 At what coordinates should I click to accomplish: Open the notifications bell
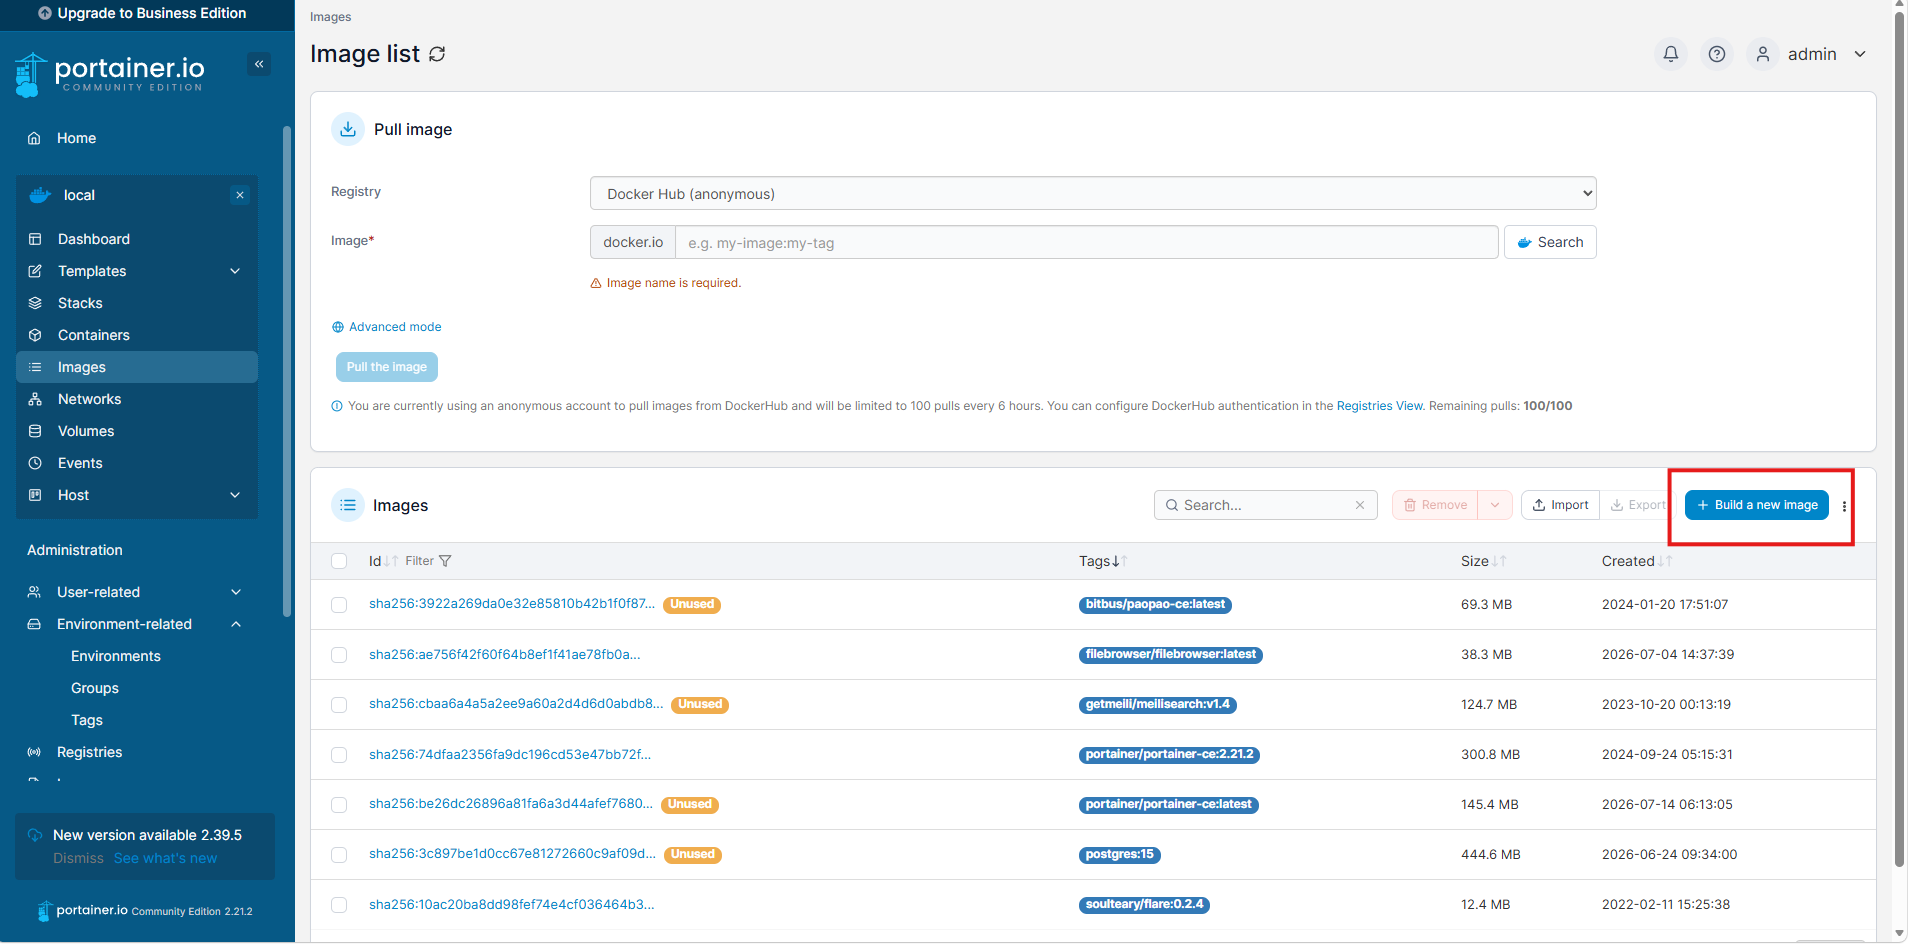pyautogui.click(x=1671, y=54)
